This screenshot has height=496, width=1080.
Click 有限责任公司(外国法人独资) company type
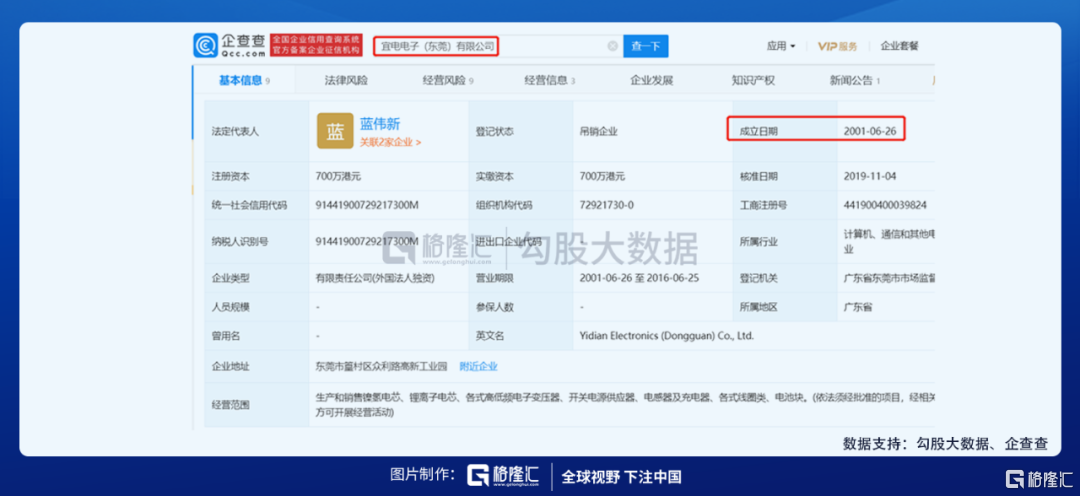pyautogui.click(x=375, y=278)
